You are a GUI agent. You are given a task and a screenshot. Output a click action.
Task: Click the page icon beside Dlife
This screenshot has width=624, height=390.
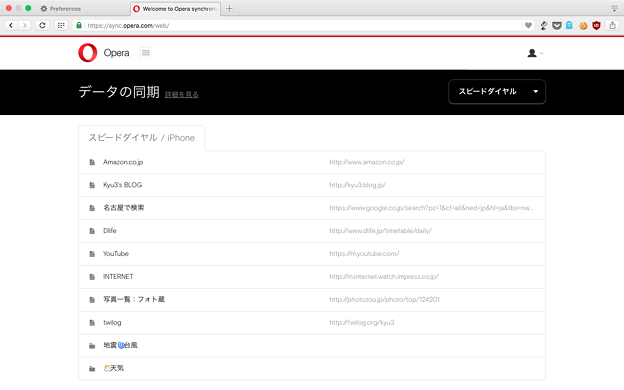coord(92,231)
